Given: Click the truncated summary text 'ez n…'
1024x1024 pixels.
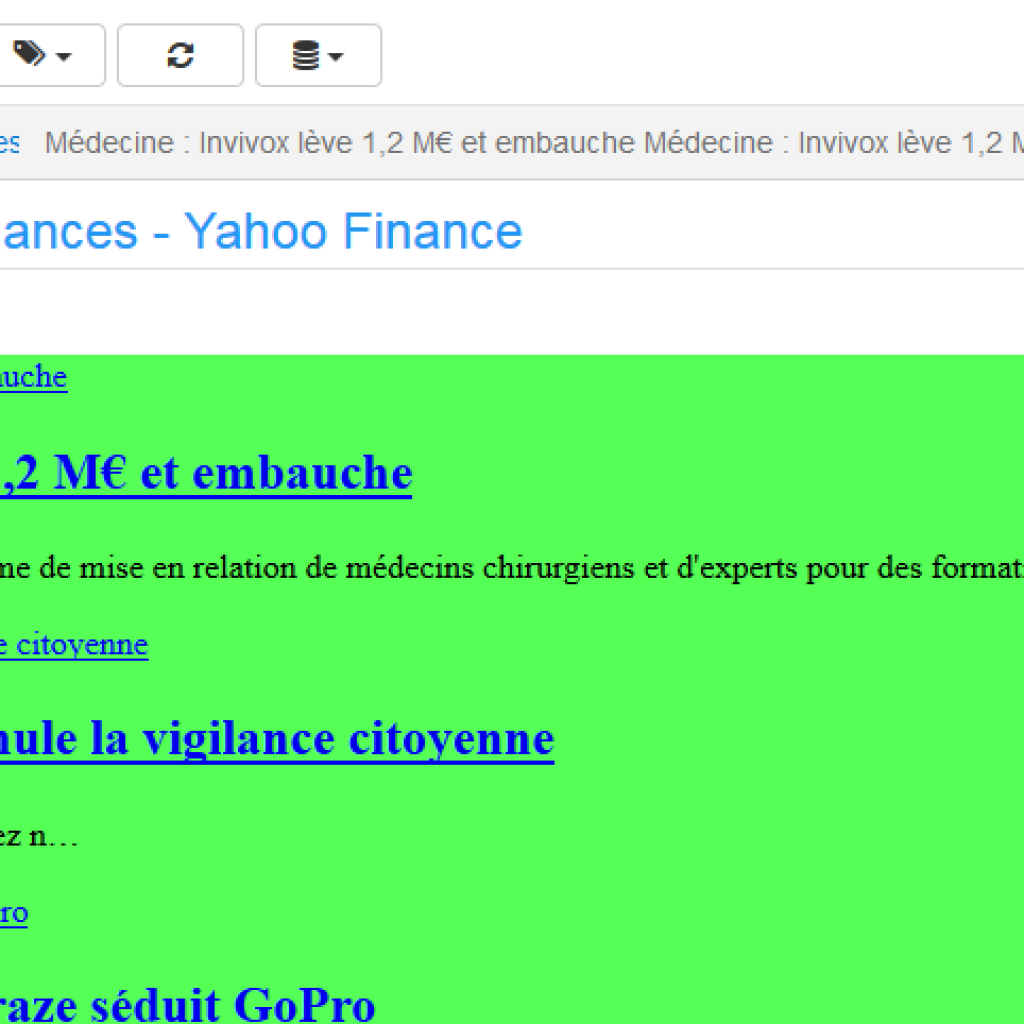Looking at the screenshot, I should [x=39, y=836].
